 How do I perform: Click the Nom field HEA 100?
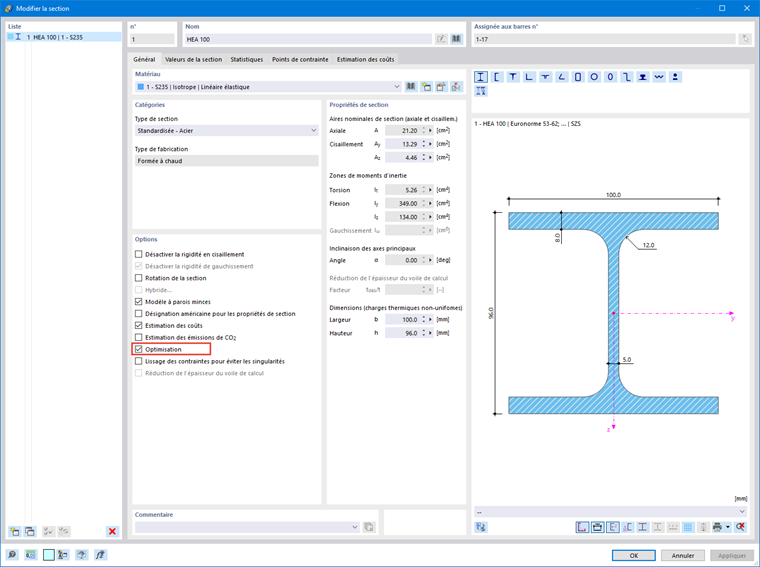coord(308,39)
